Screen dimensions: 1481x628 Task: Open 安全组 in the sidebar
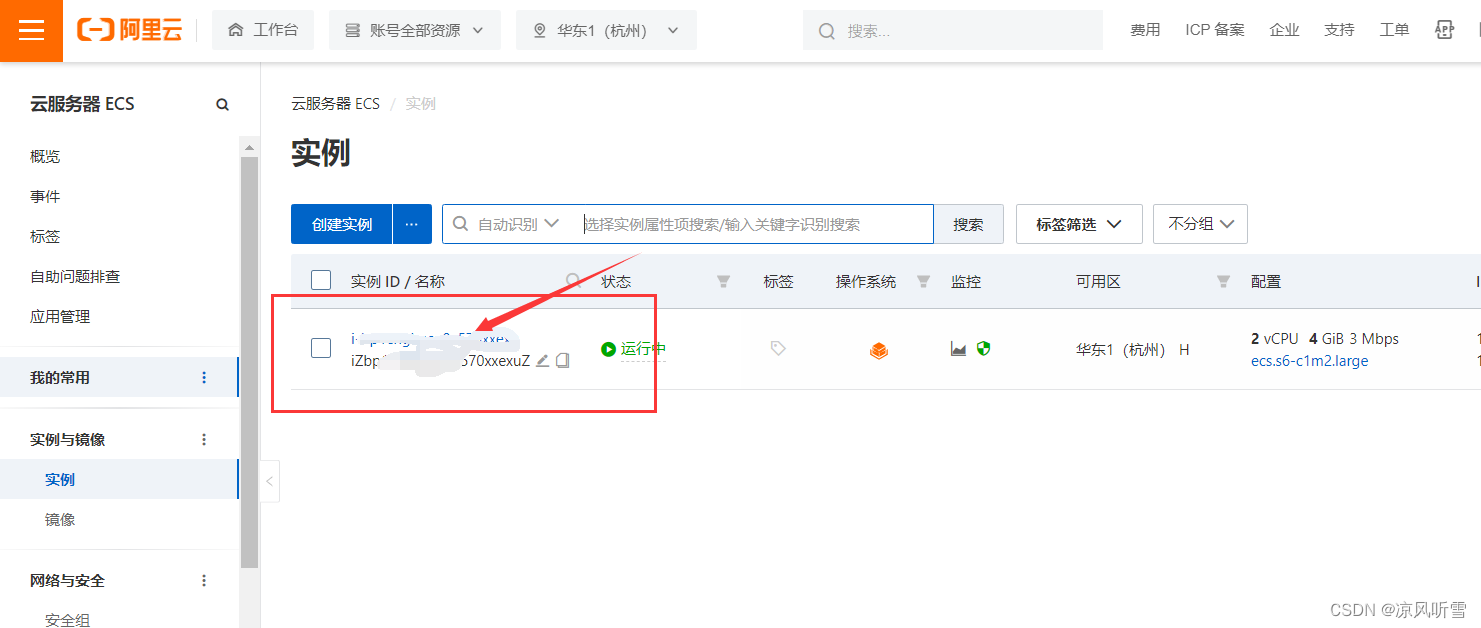[67, 620]
